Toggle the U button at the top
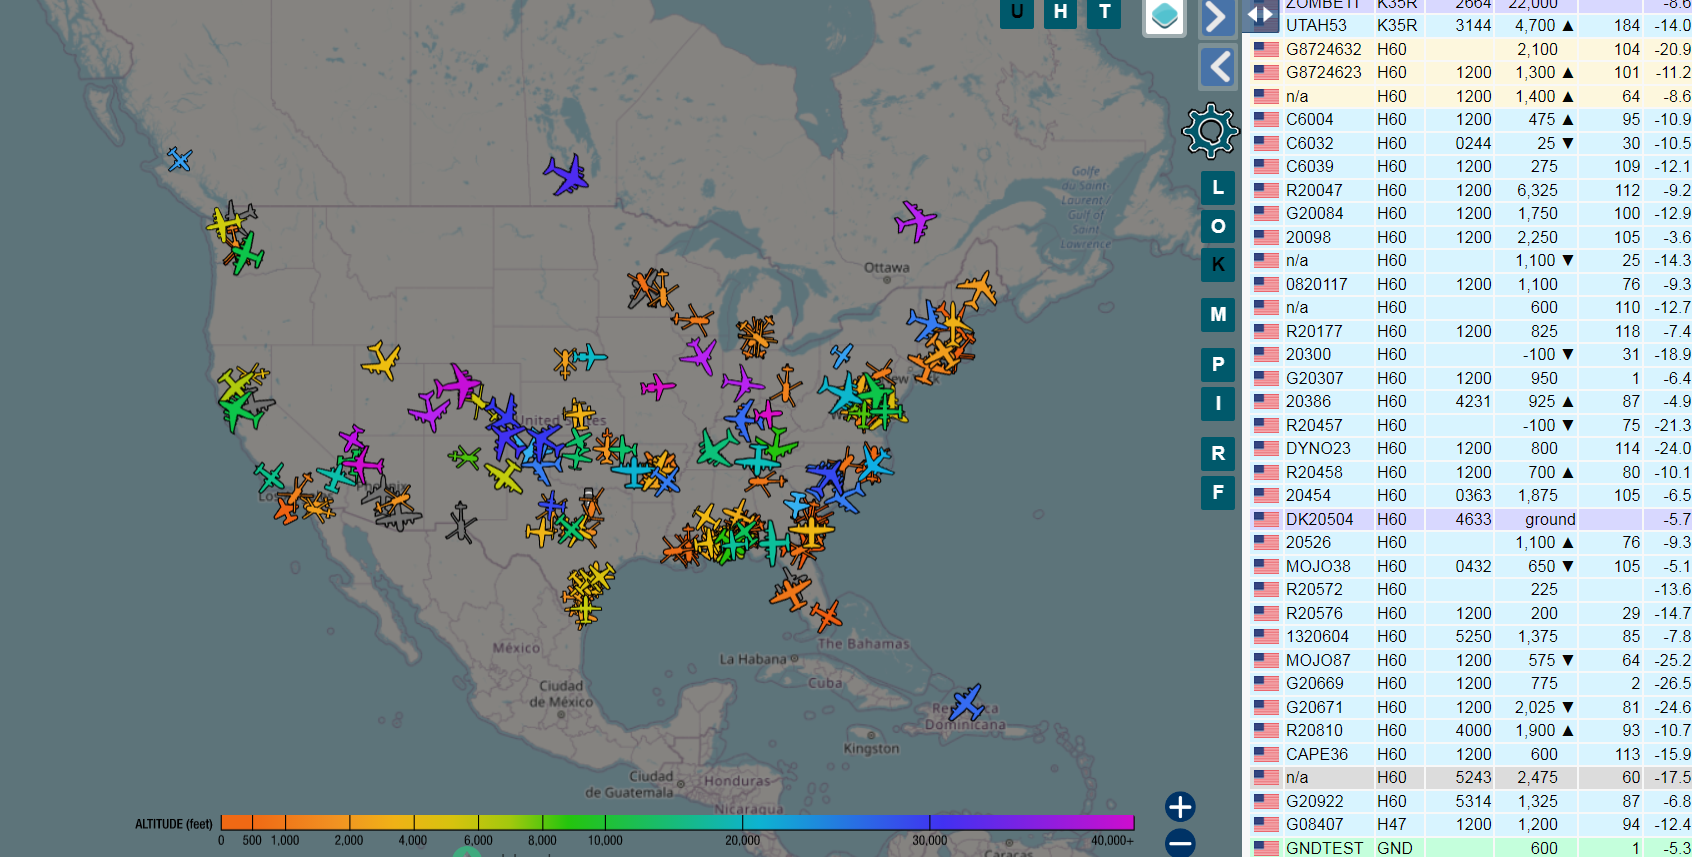 click(1017, 12)
